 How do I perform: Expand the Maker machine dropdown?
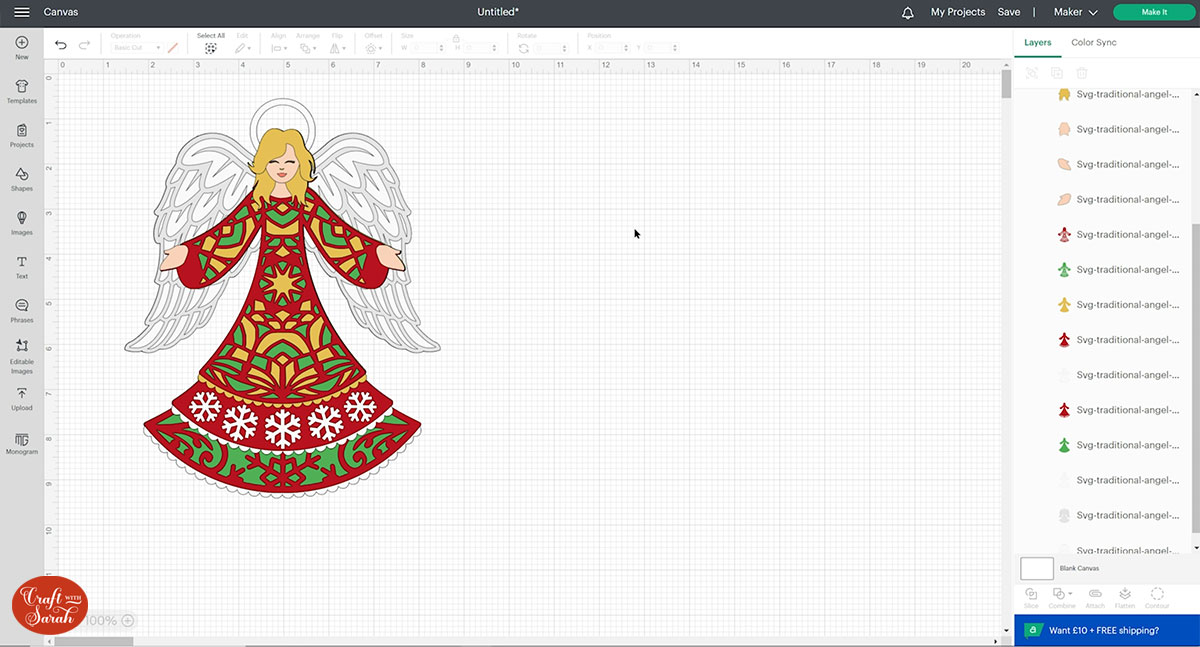coord(1076,12)
